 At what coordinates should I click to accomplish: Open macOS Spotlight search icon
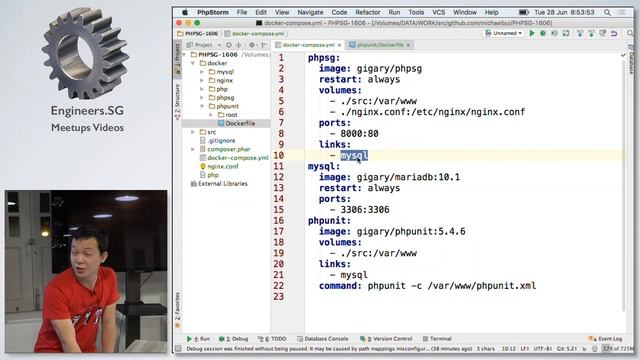click(x=607, y=12)
